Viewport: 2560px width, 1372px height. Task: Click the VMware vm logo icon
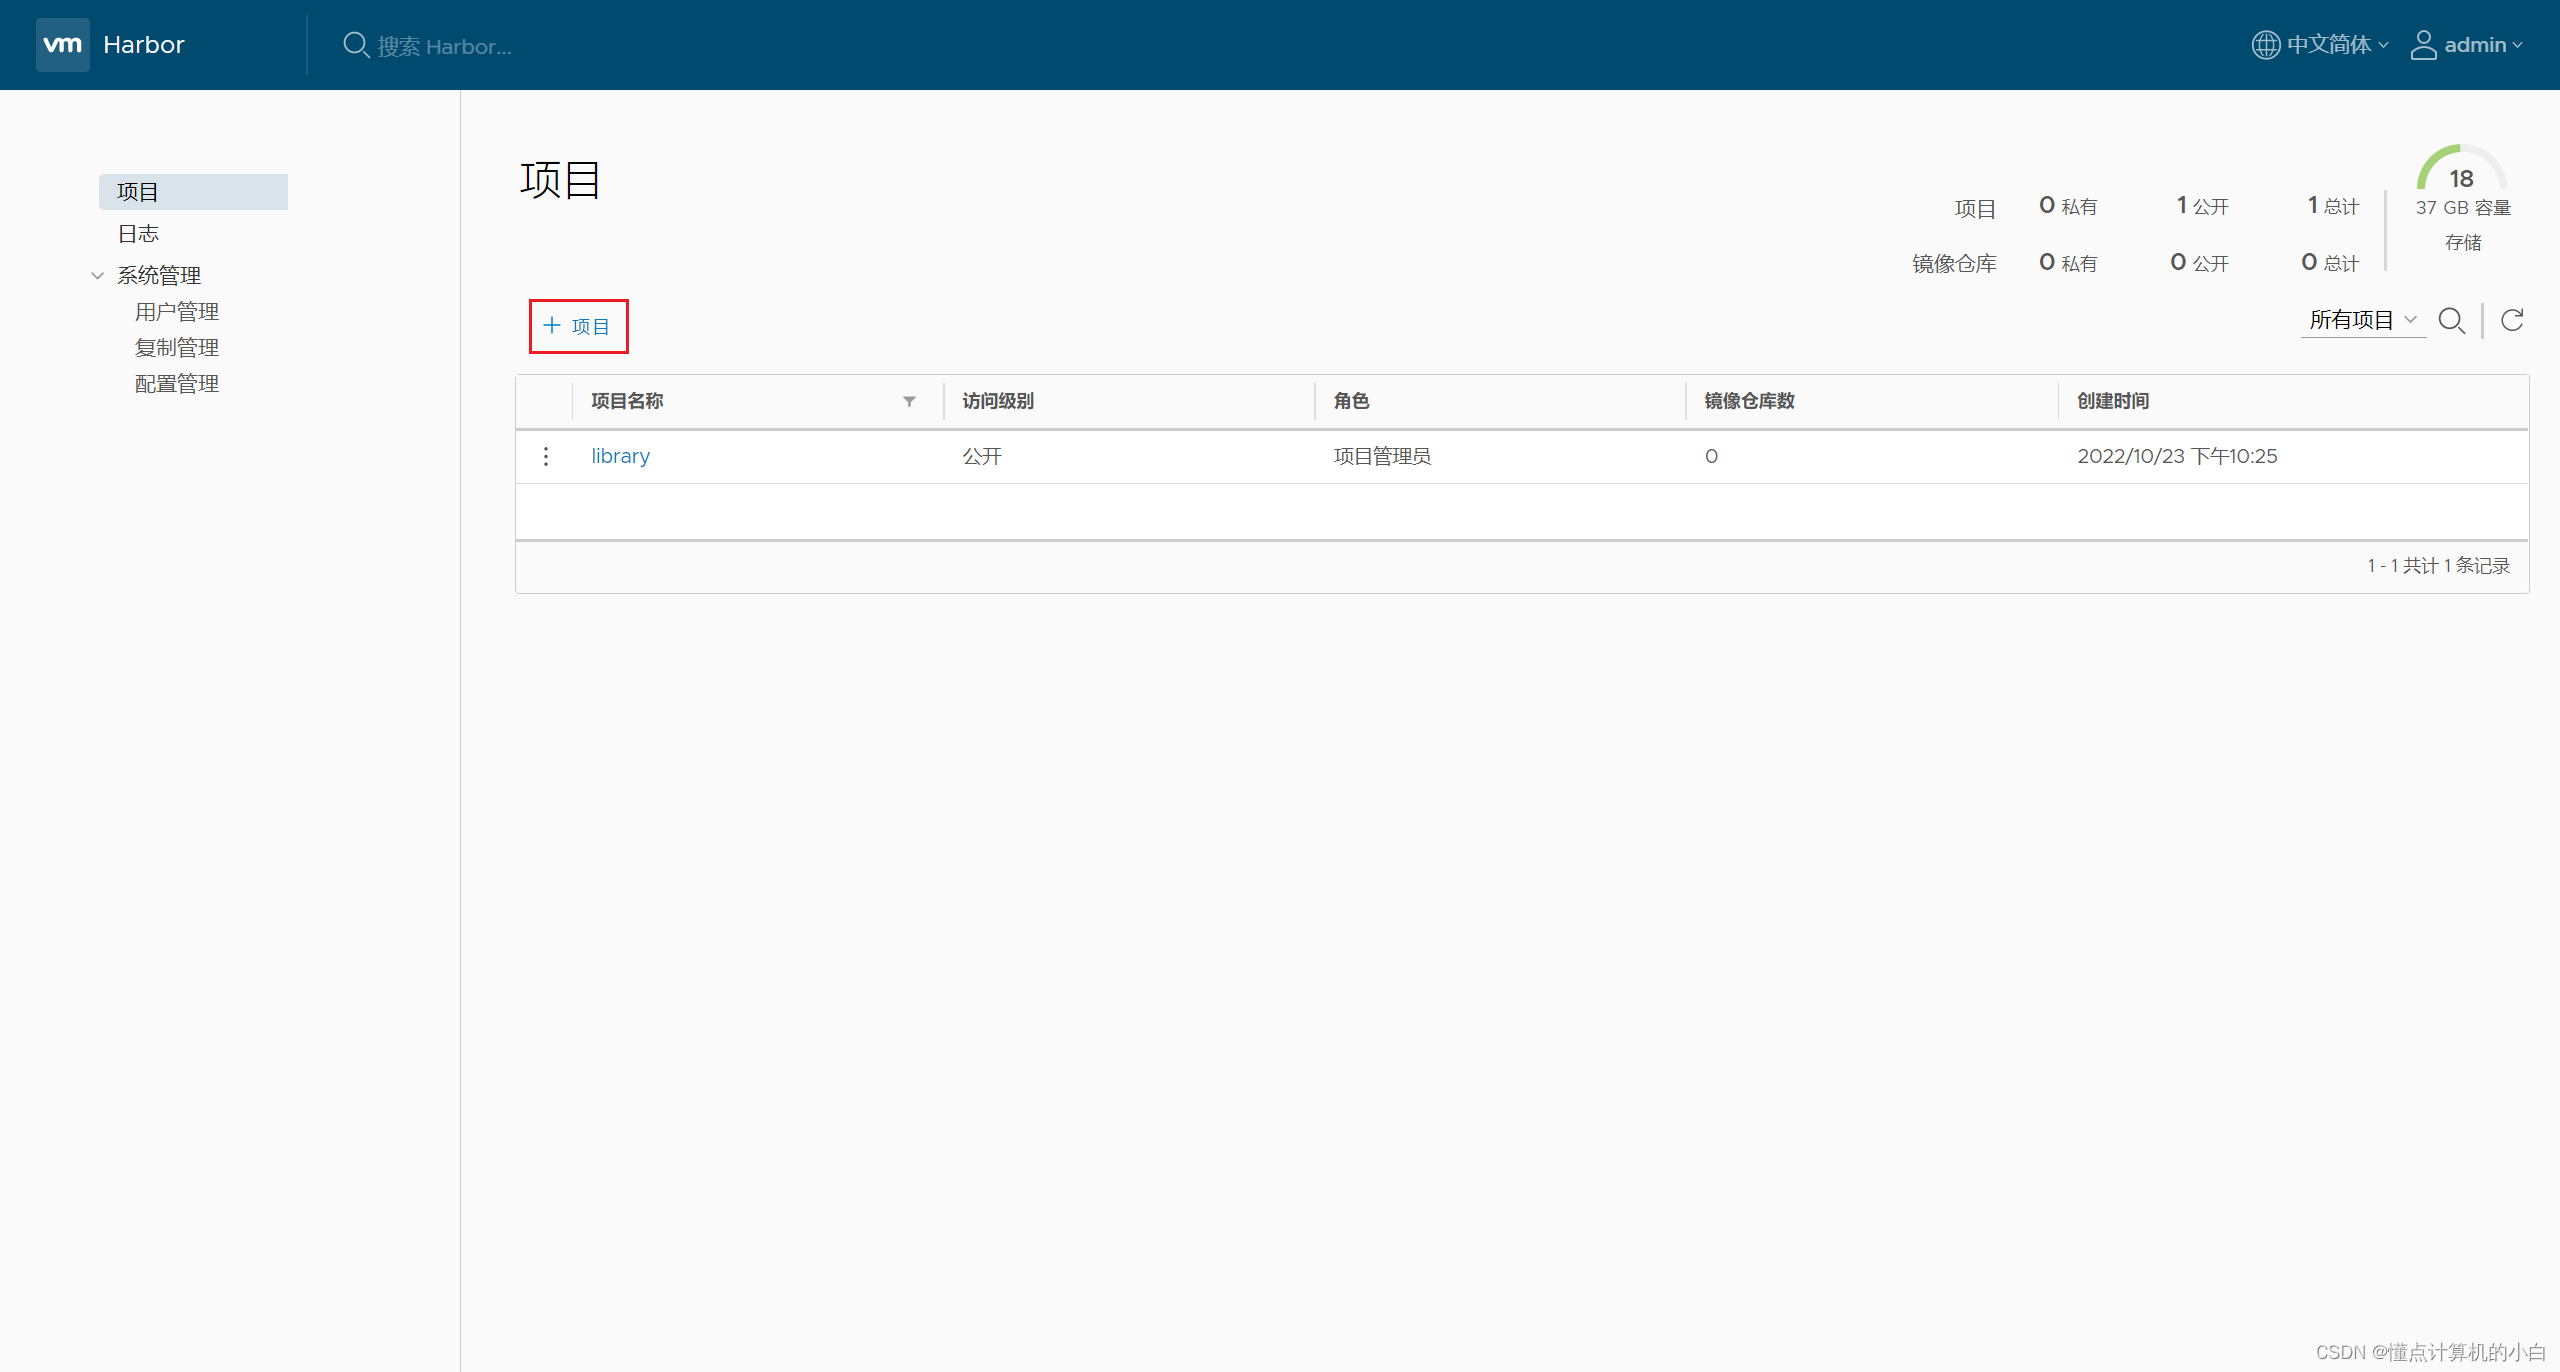tap(62, 45)
